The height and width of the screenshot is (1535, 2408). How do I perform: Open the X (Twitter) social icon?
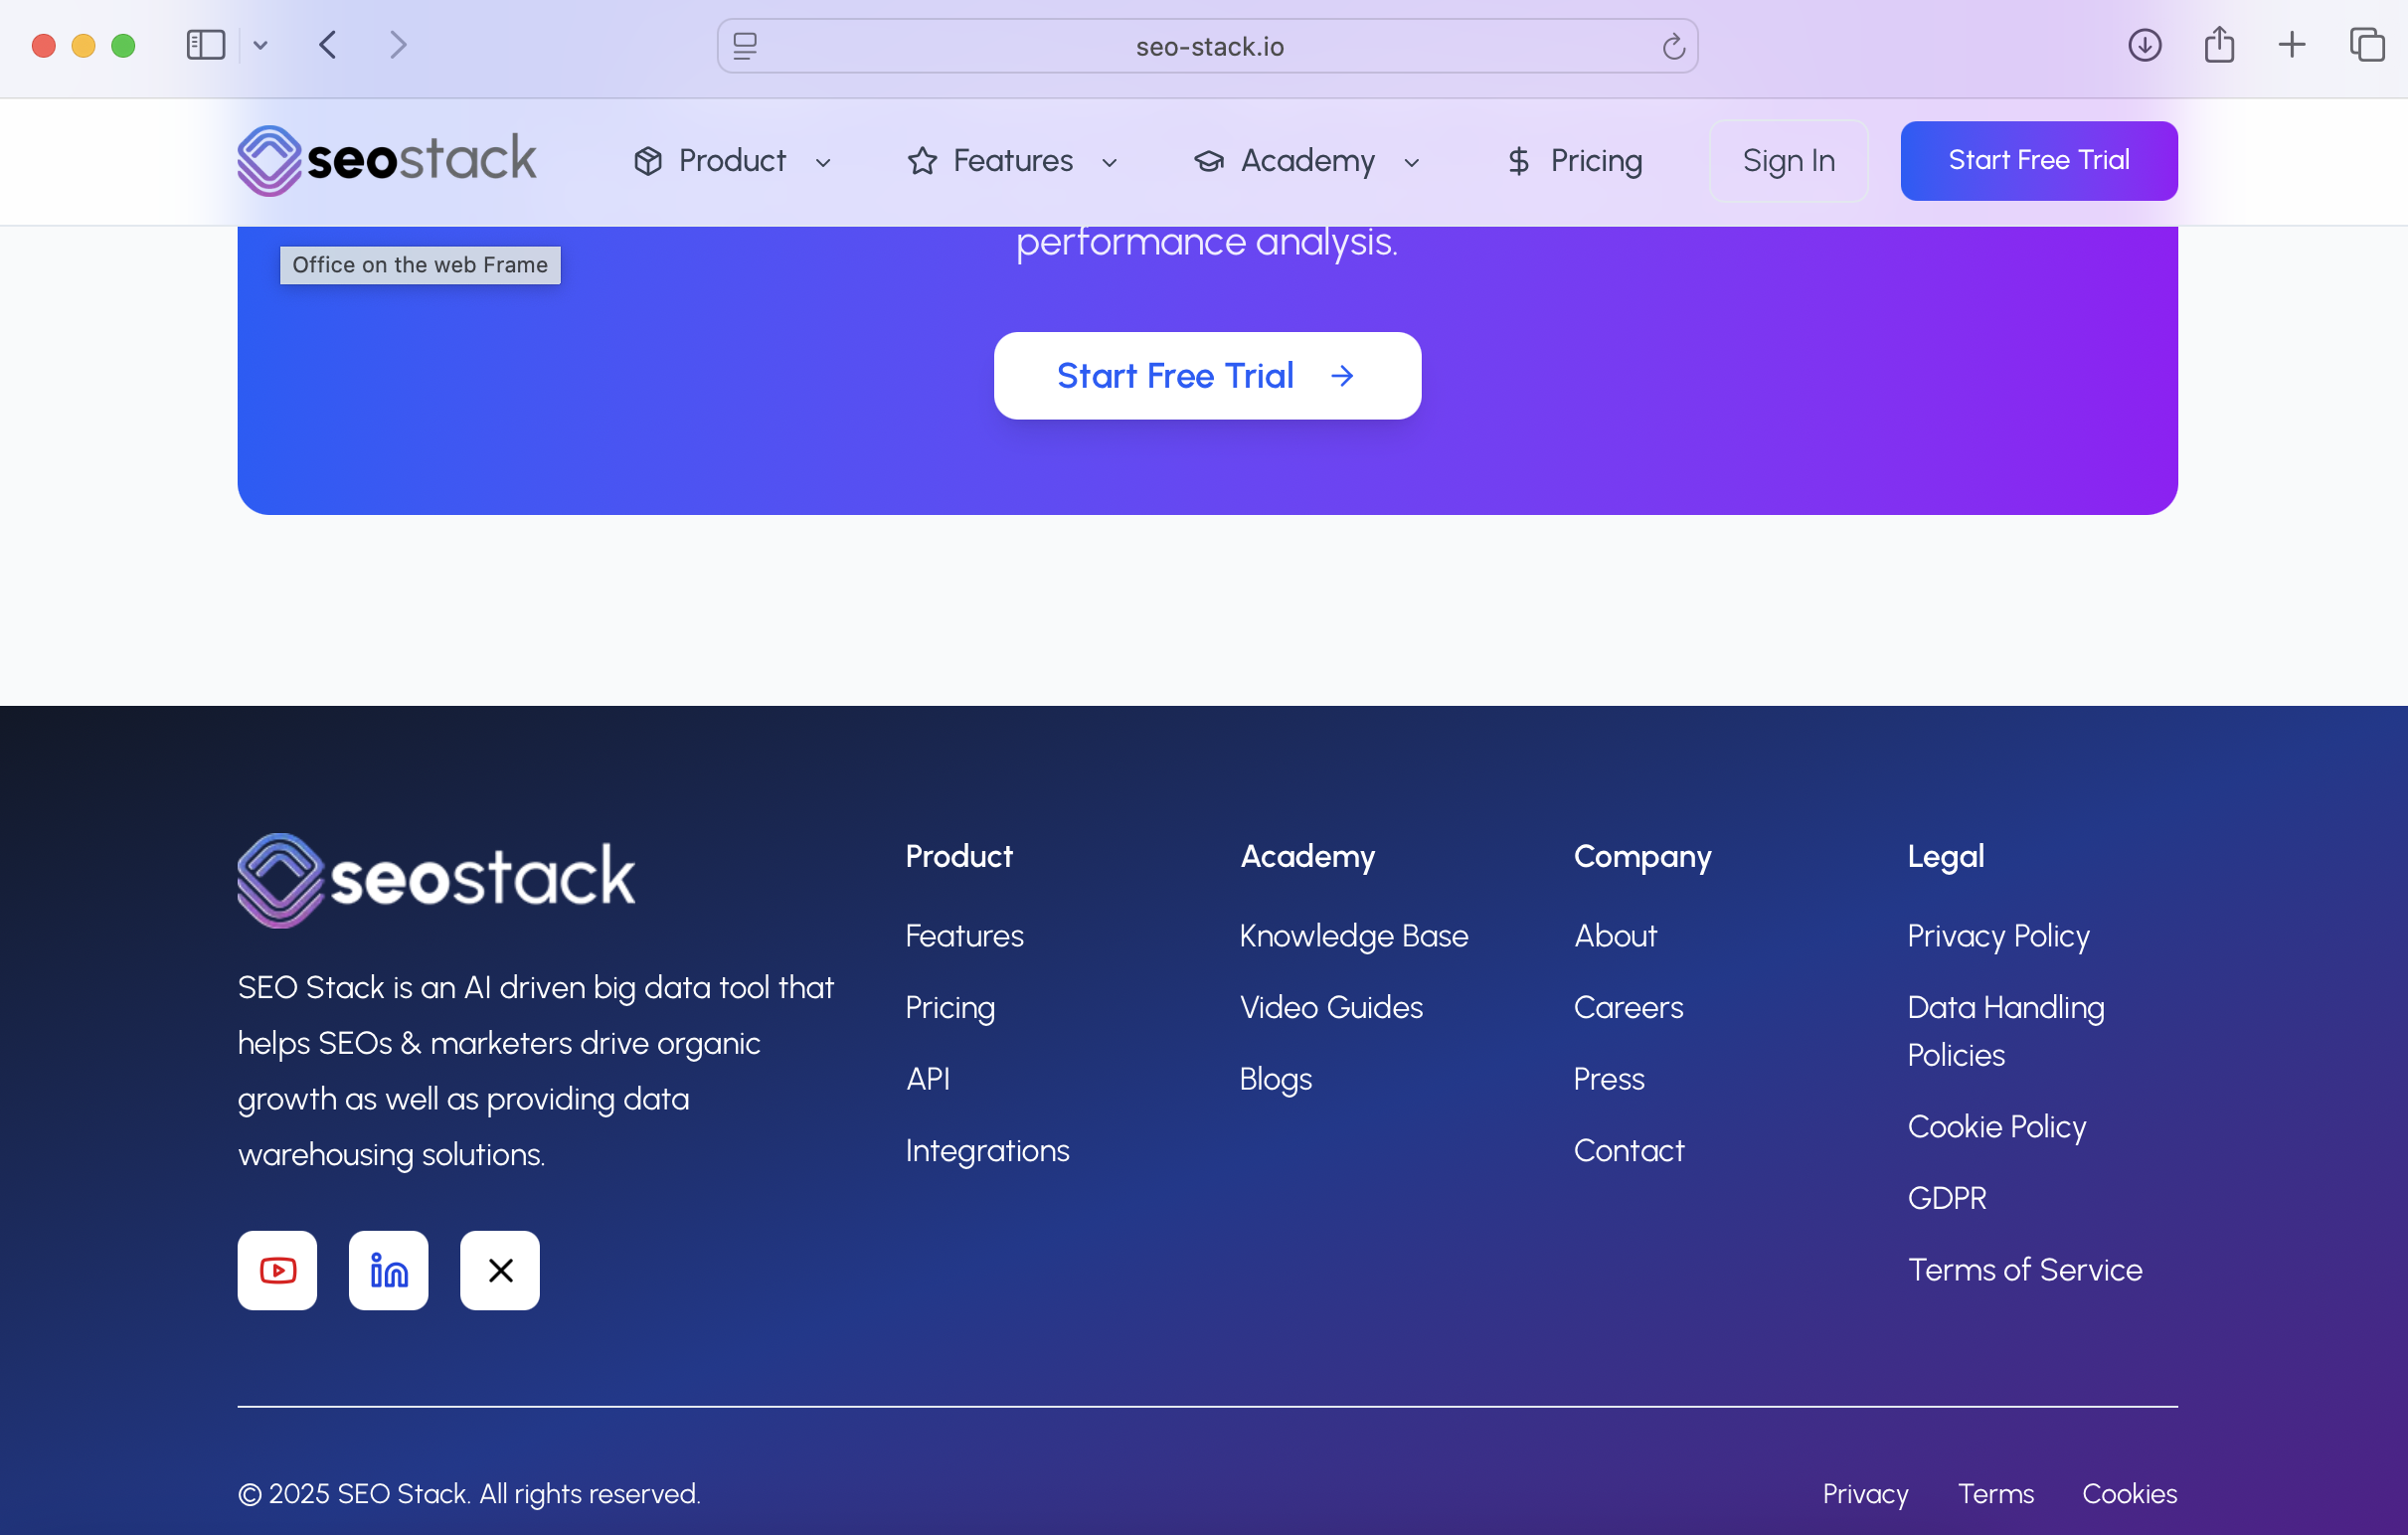500,1270
